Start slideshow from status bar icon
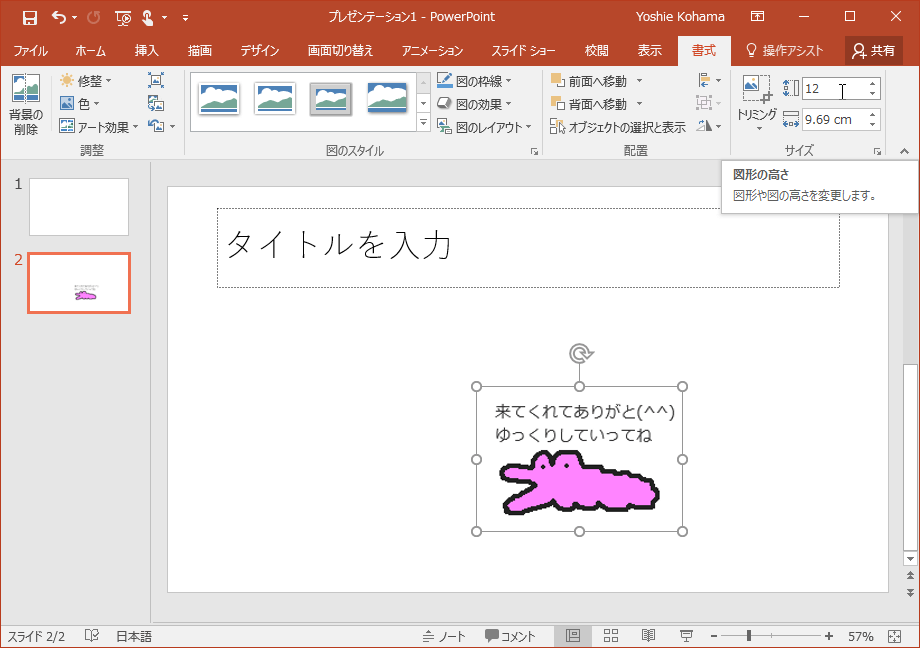The image size is (920, 648). [686, 636]
